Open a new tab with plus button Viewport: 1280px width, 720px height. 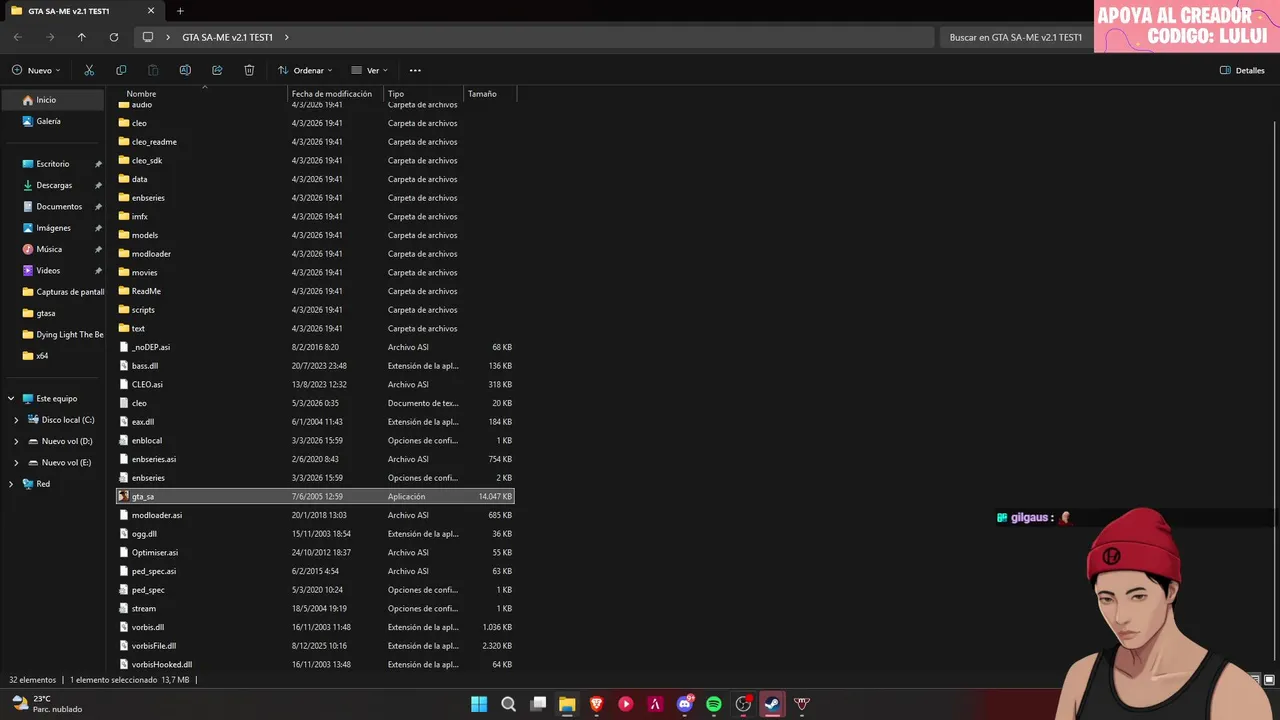coord(180,11)
